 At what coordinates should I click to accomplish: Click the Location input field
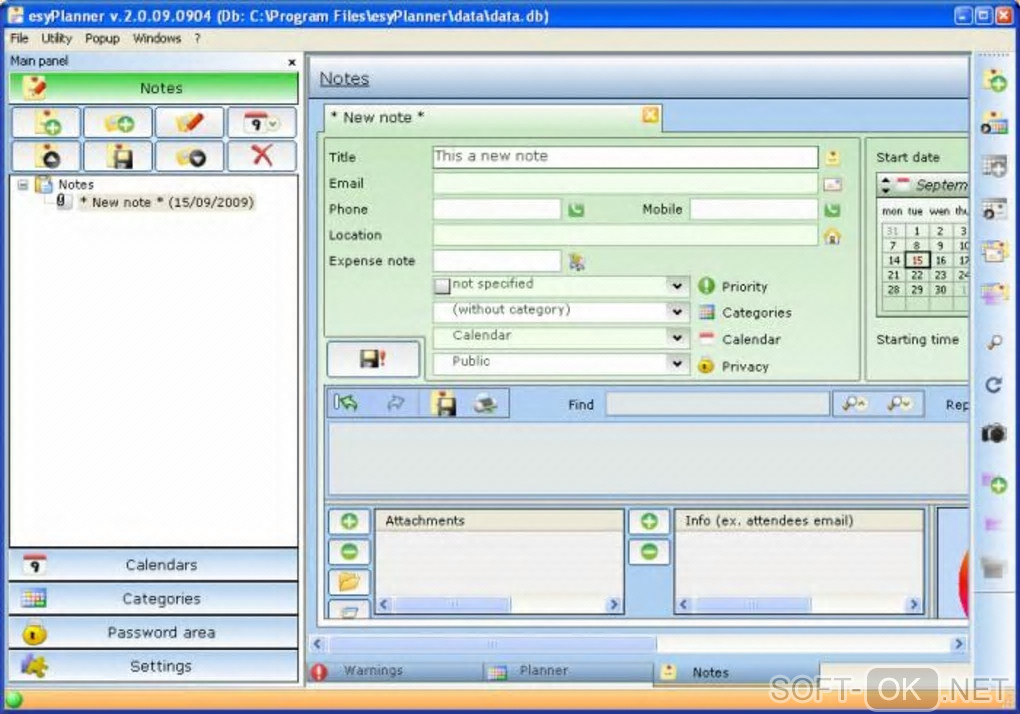pos(625,235)
